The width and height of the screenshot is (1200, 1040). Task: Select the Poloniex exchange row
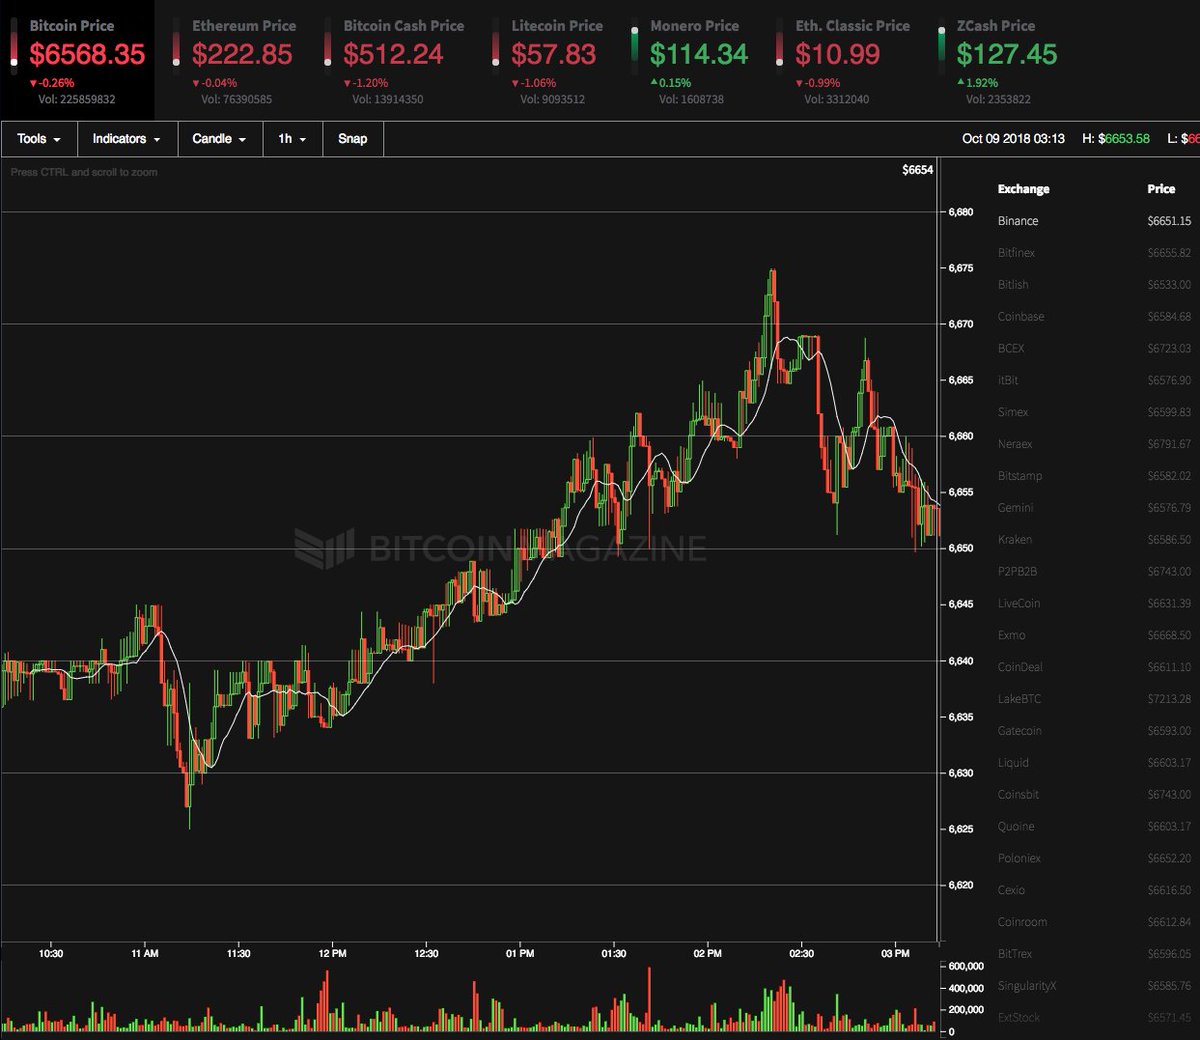(1095, 859)
